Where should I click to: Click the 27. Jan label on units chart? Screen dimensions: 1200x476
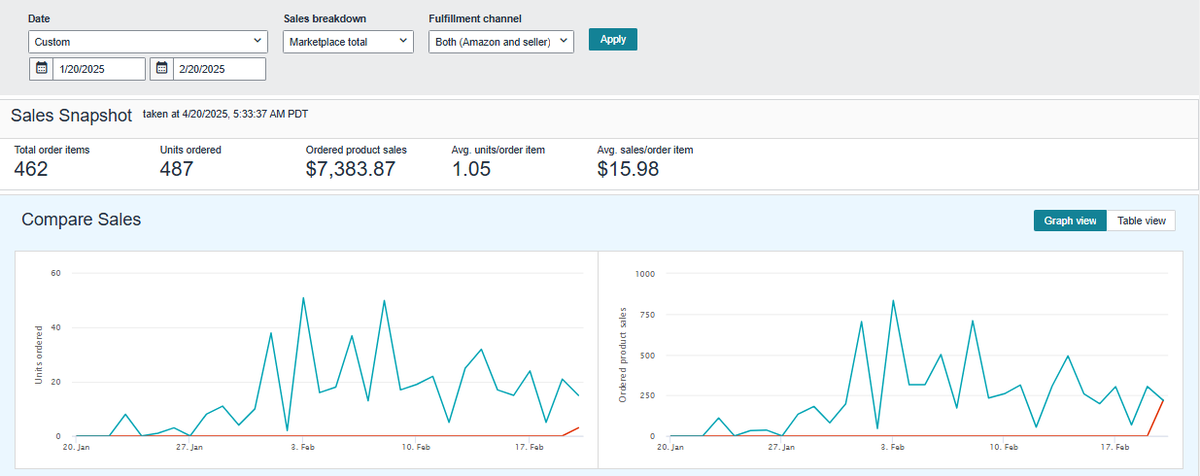point(190,448)
